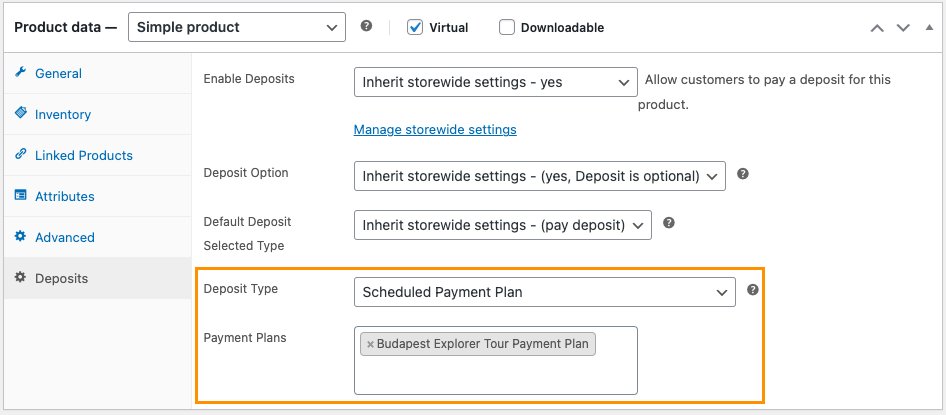
Task: Select the Deposits tab
Action: tap(98, 278)
